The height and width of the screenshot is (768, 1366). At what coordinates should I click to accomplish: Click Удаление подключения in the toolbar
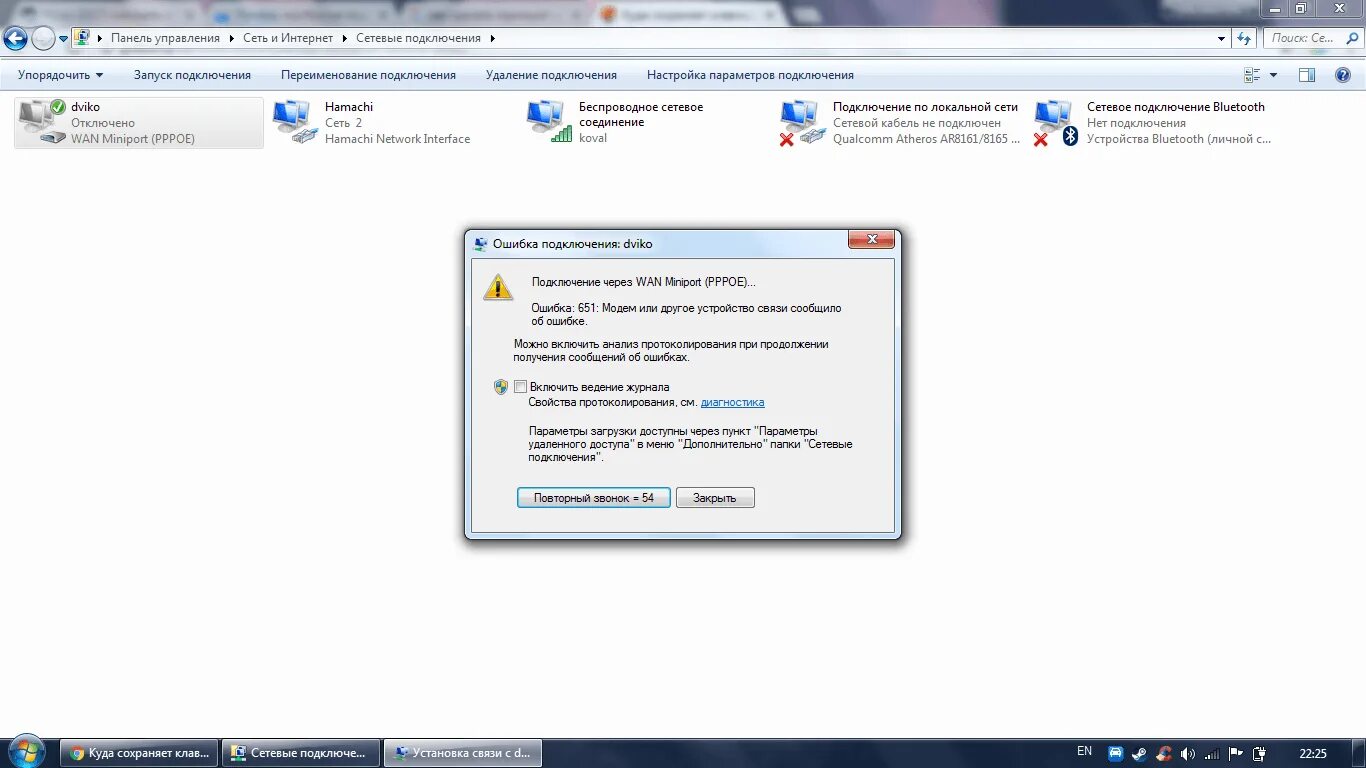551,75
